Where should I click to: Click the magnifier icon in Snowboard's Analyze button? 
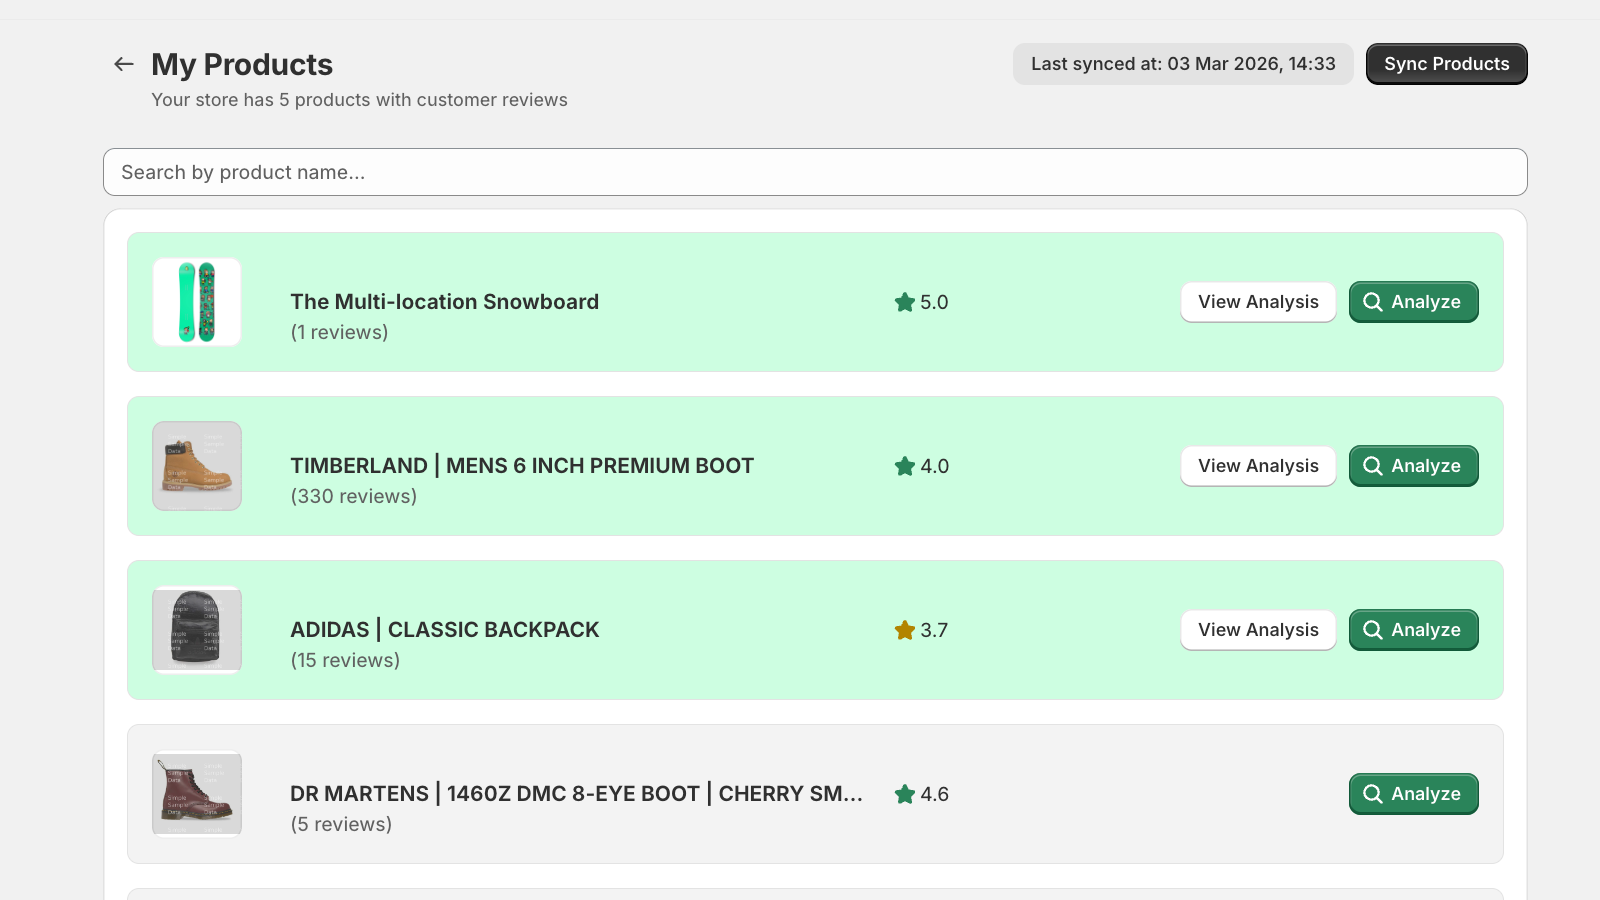click(1373, 302)
